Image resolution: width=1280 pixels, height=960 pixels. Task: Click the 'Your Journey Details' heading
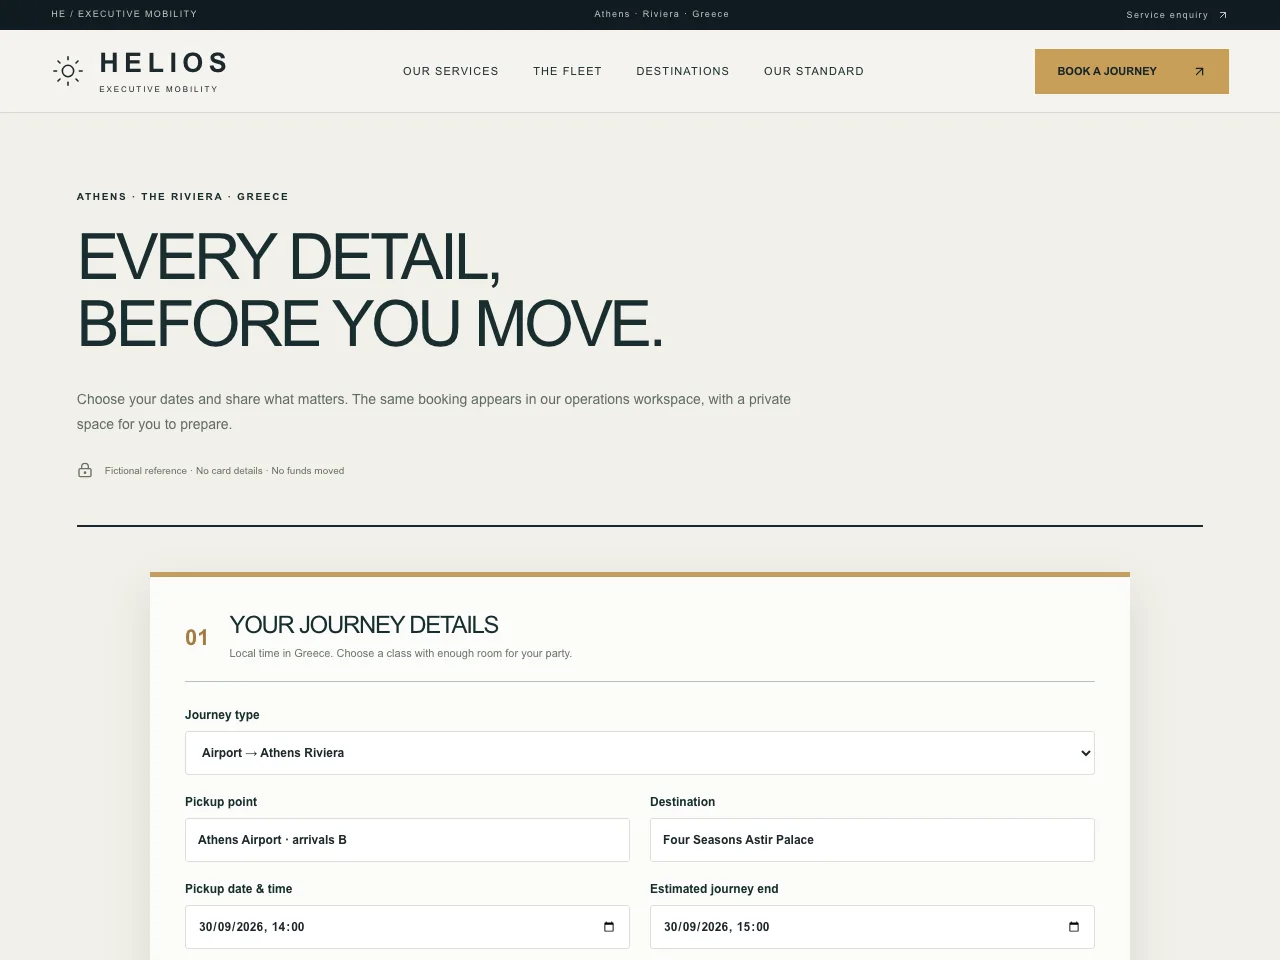pyautogui.click(x=364, y=625)
